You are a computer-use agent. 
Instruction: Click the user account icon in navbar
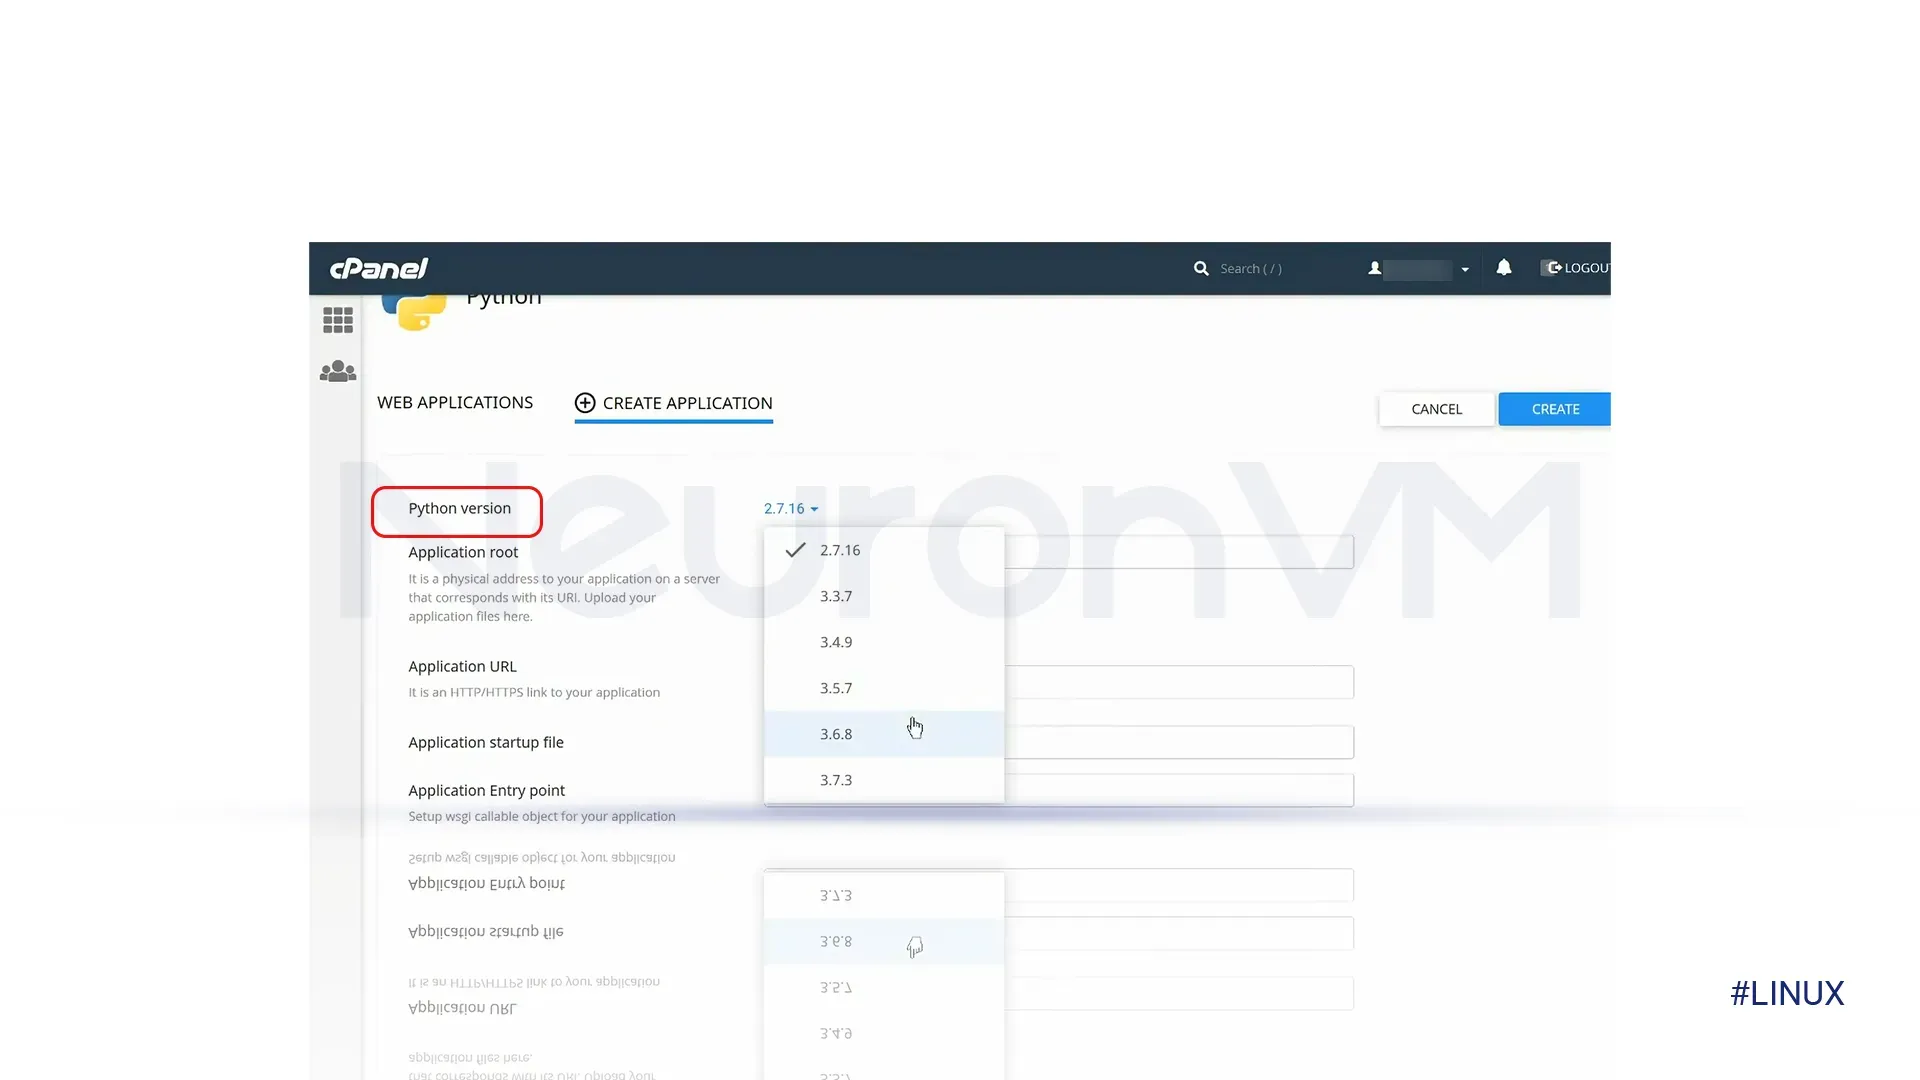(1375, 269)
